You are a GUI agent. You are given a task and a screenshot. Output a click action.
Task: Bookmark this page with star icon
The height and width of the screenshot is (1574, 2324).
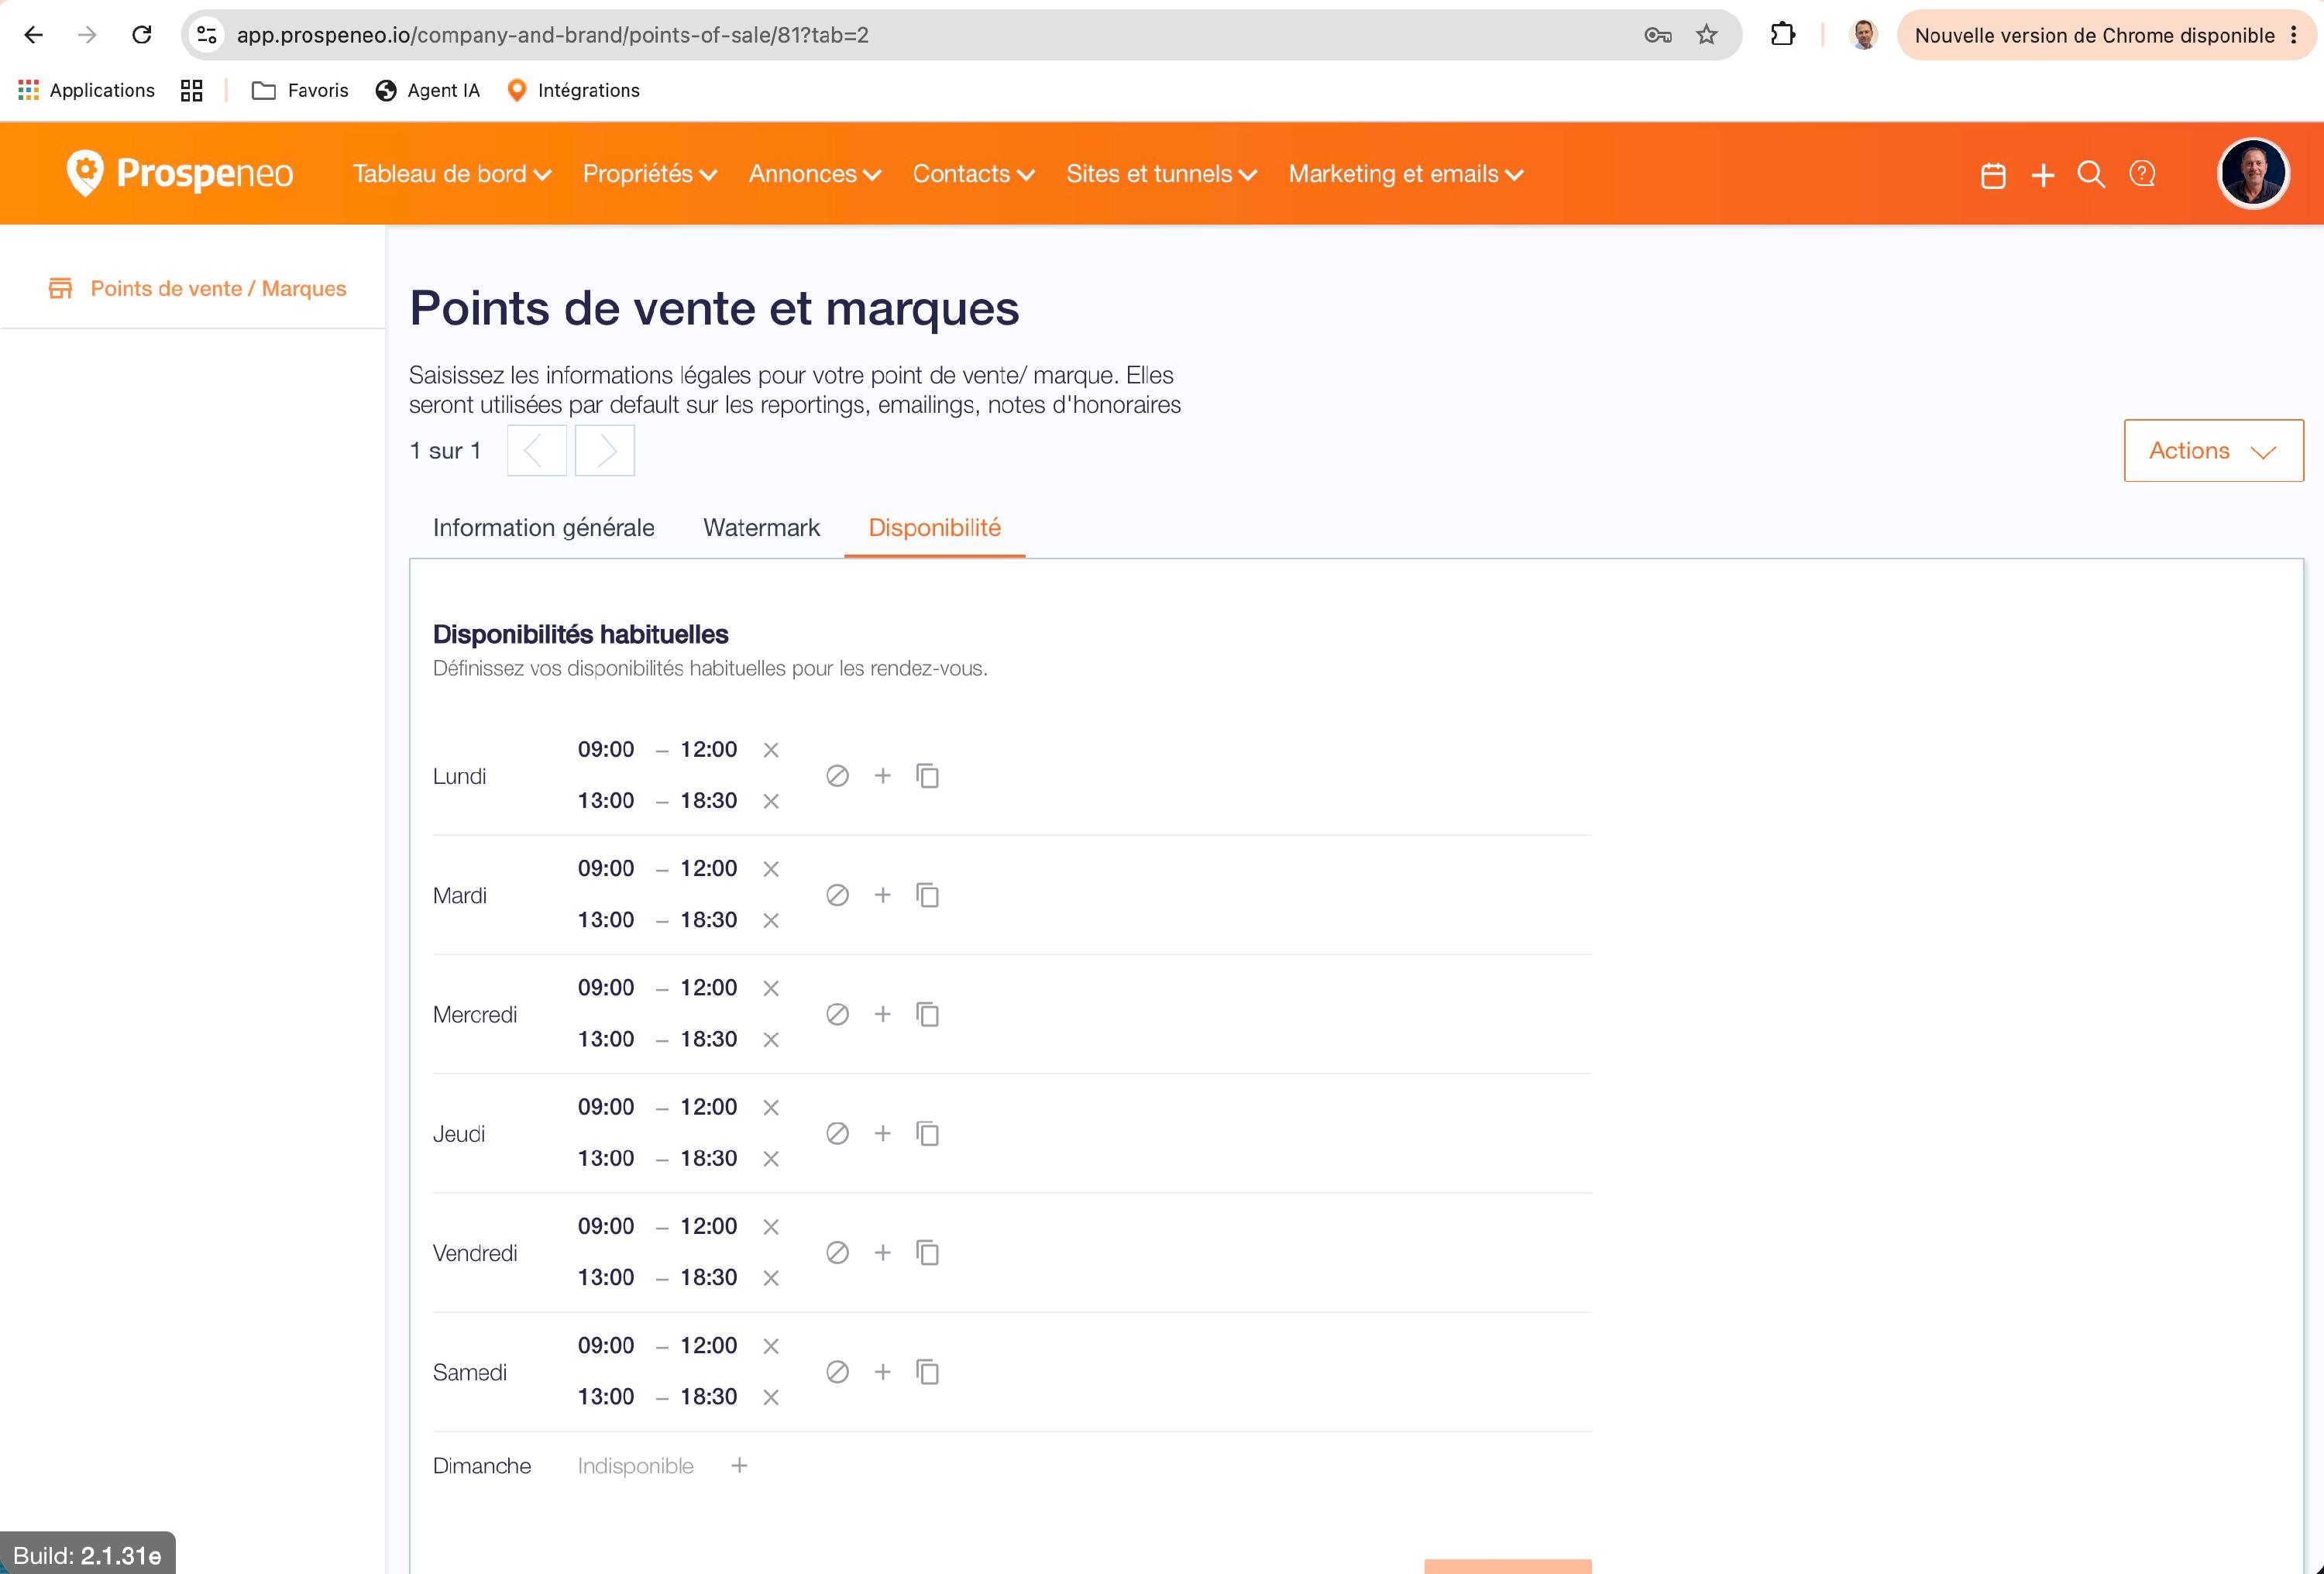(x=1707, y=35)
